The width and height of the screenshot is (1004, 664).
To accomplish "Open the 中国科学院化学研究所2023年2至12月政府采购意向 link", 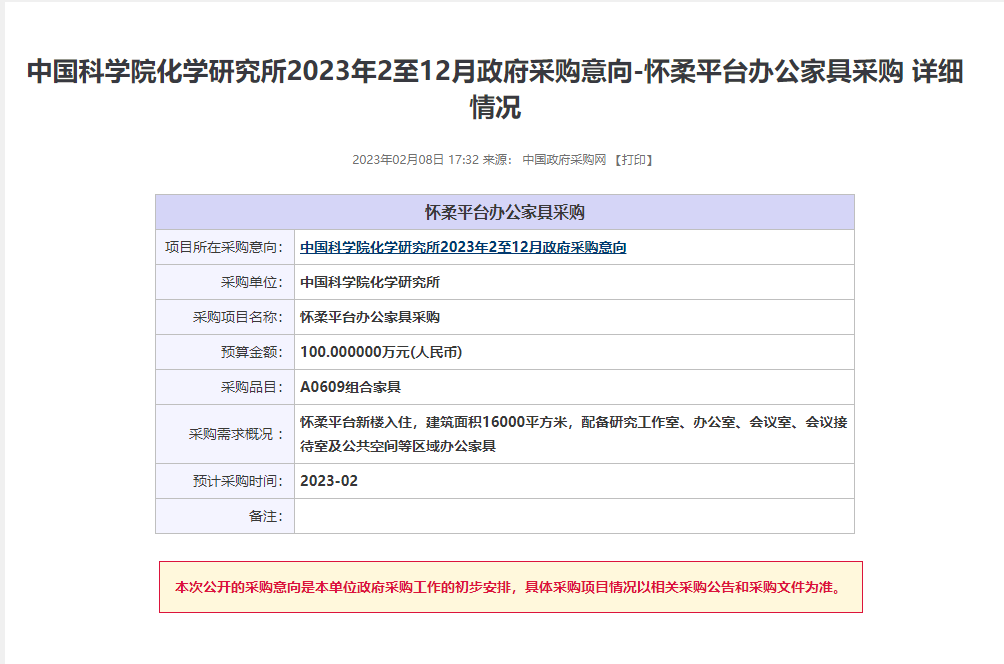I will (x=463, y=247).
